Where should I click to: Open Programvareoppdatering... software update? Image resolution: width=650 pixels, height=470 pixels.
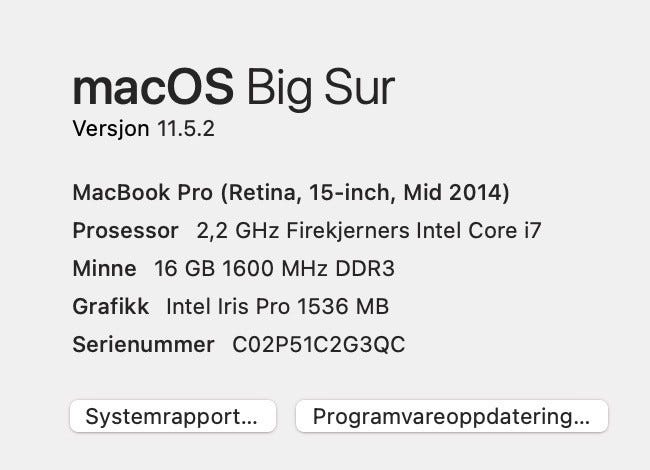click(x=451, y=416)
